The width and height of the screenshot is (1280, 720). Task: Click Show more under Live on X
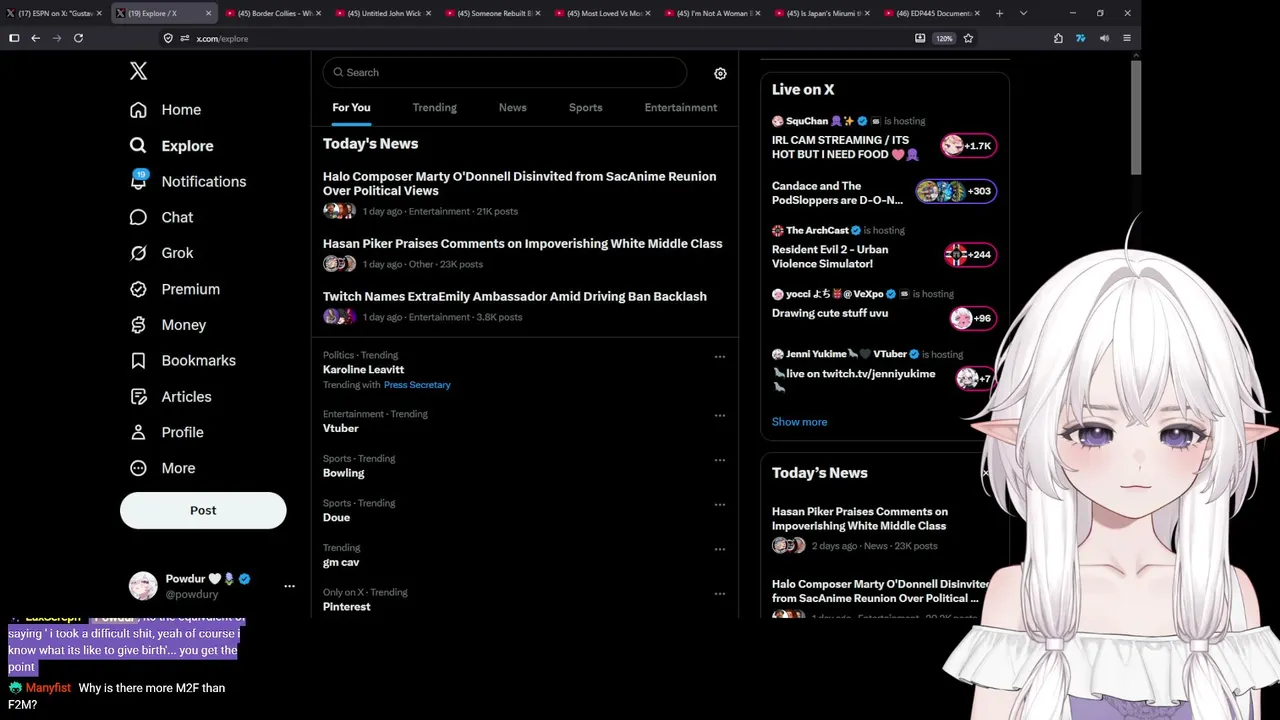(x=799, y=422)
